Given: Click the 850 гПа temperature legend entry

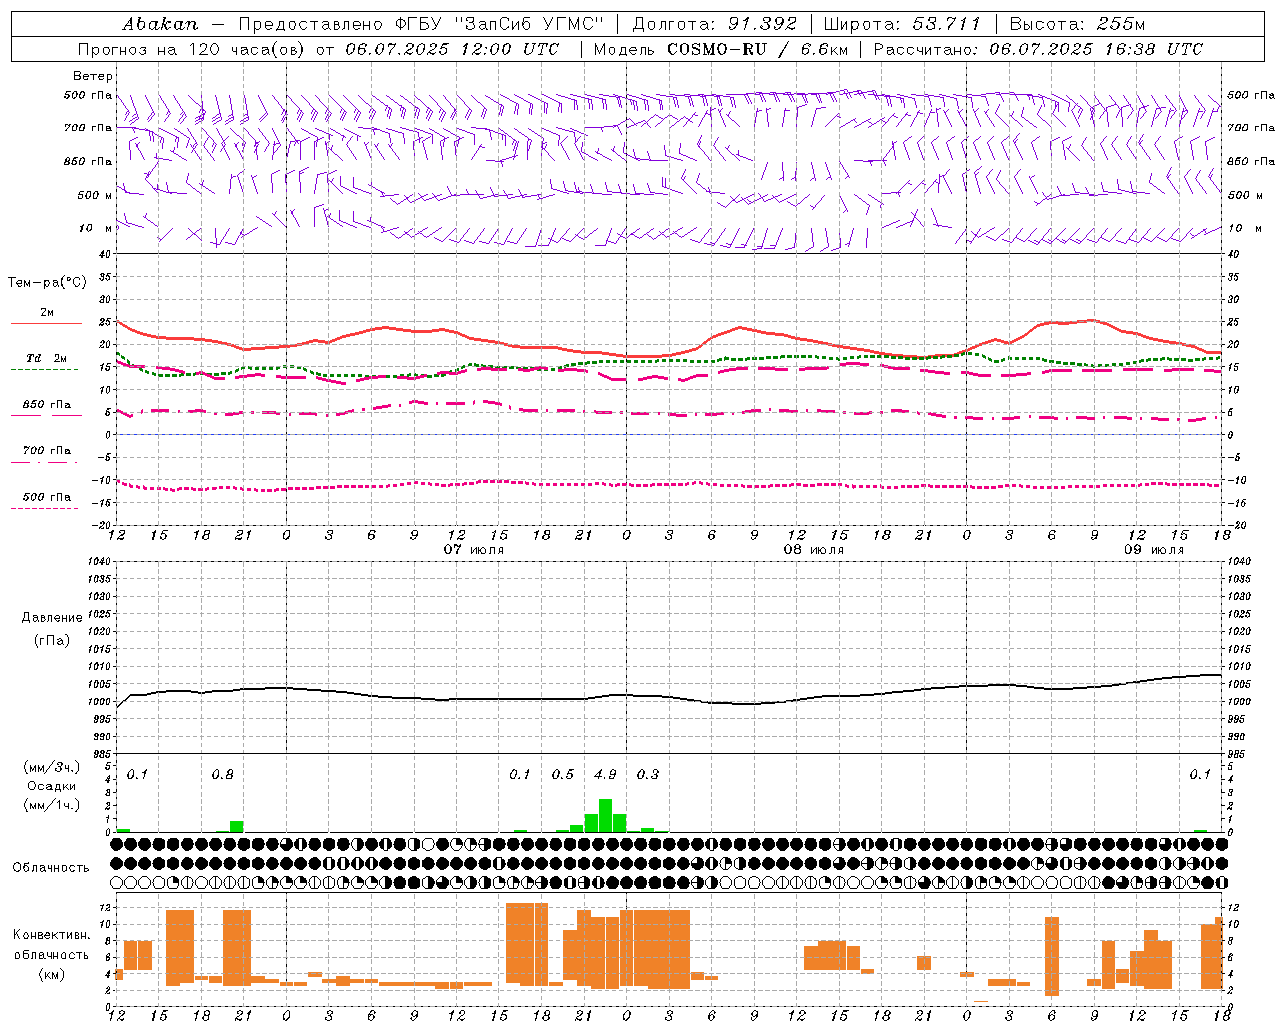Looking at the screenshot, I should point(47,405).
